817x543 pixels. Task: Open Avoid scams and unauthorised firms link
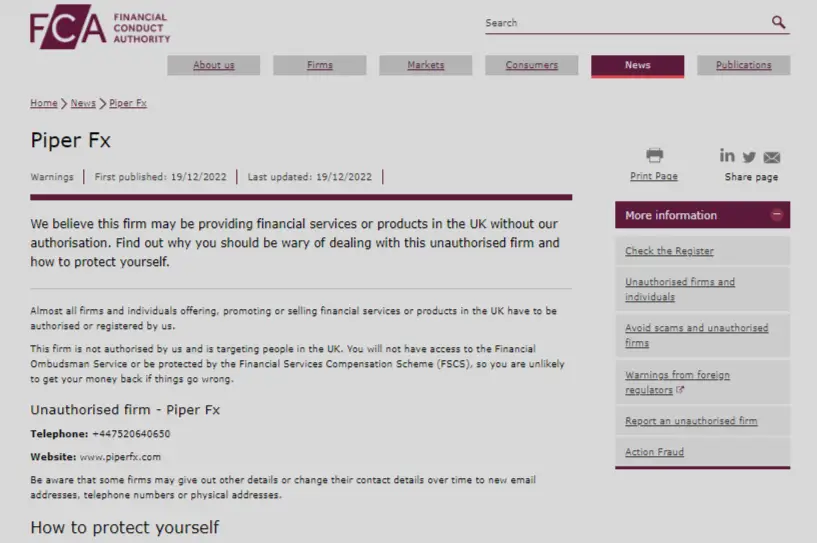point(696,335)
